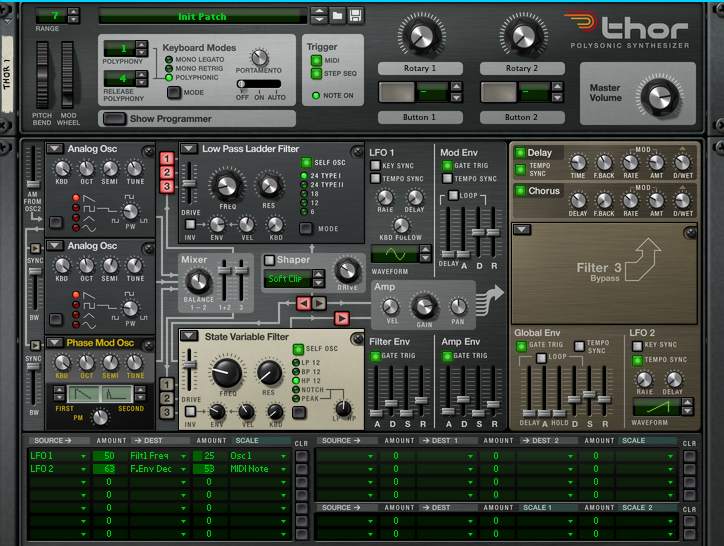Click the LFO 1 sine waveform display
Screen dimensions: 724x546
click(x=395, y=254)
